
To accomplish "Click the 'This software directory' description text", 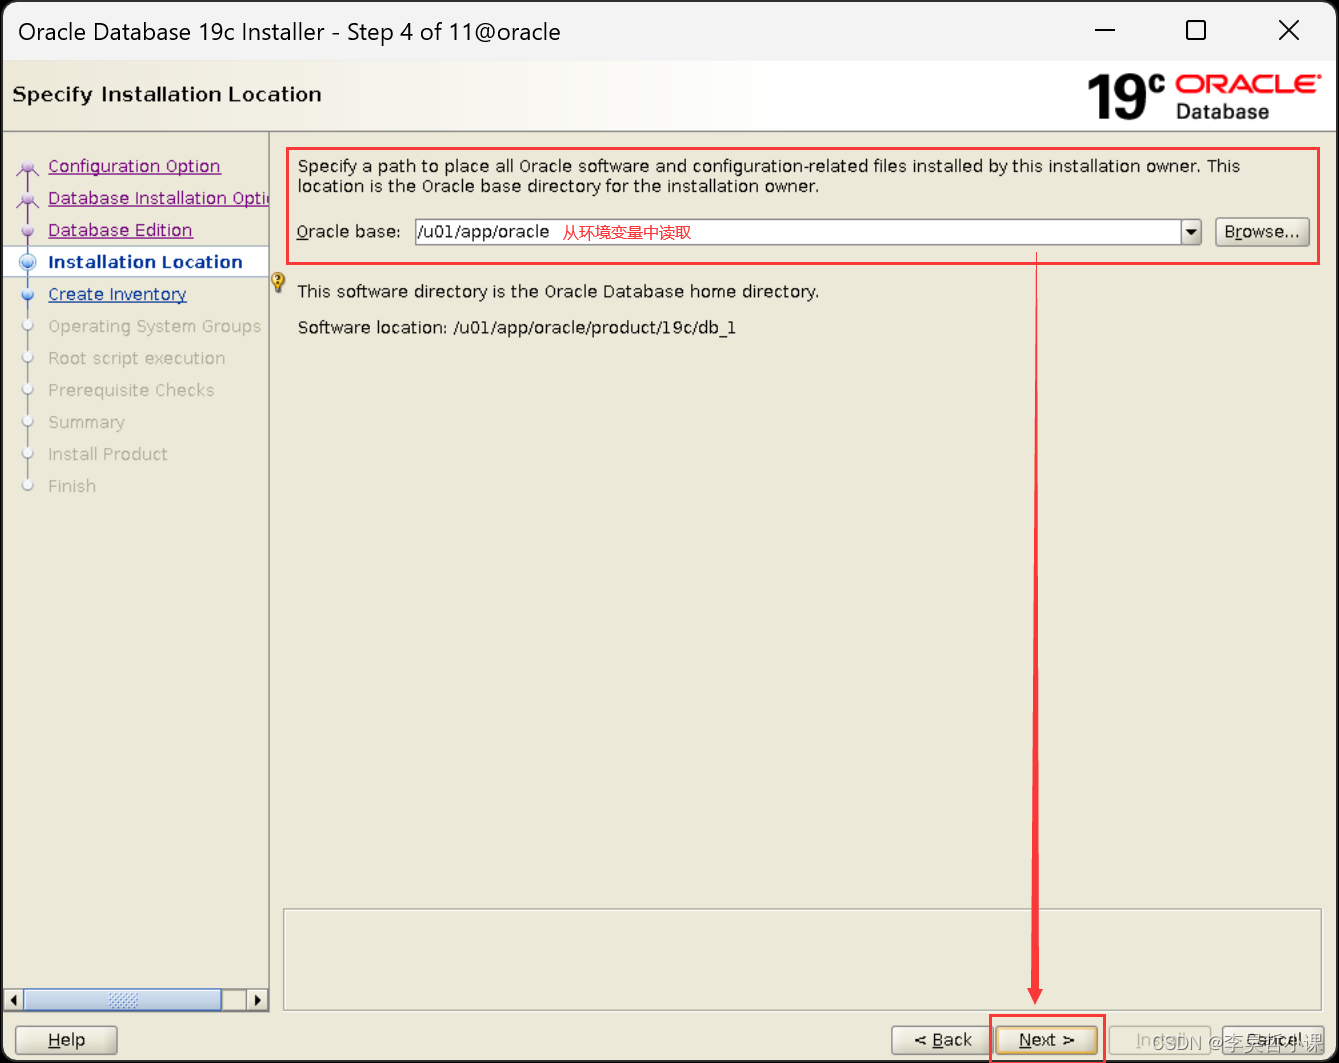I will tap(558, 291).
